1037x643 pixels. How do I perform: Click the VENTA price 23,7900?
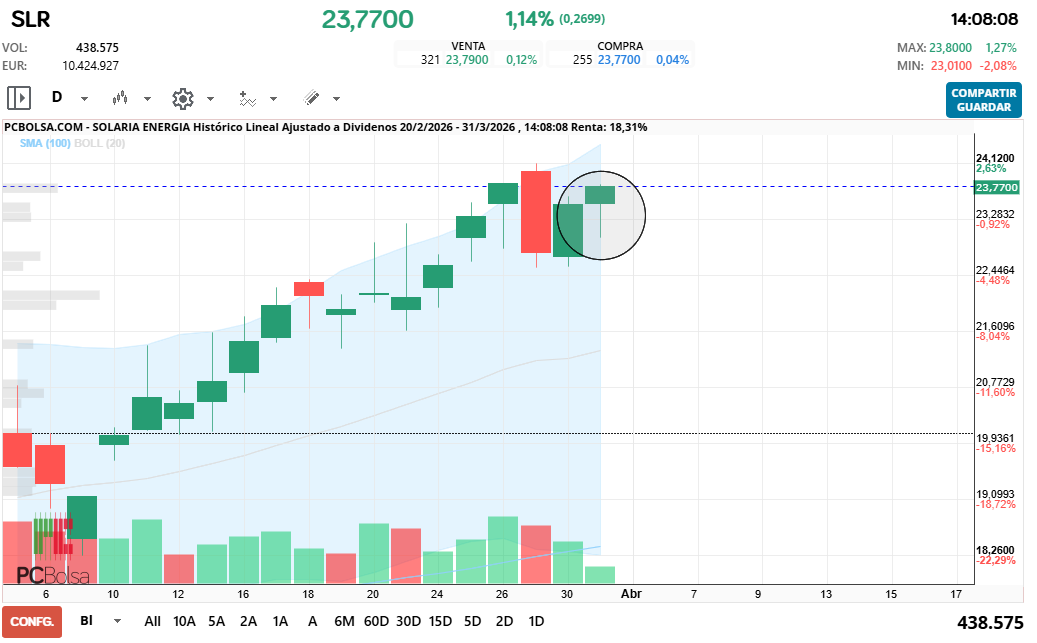point(467,60)
